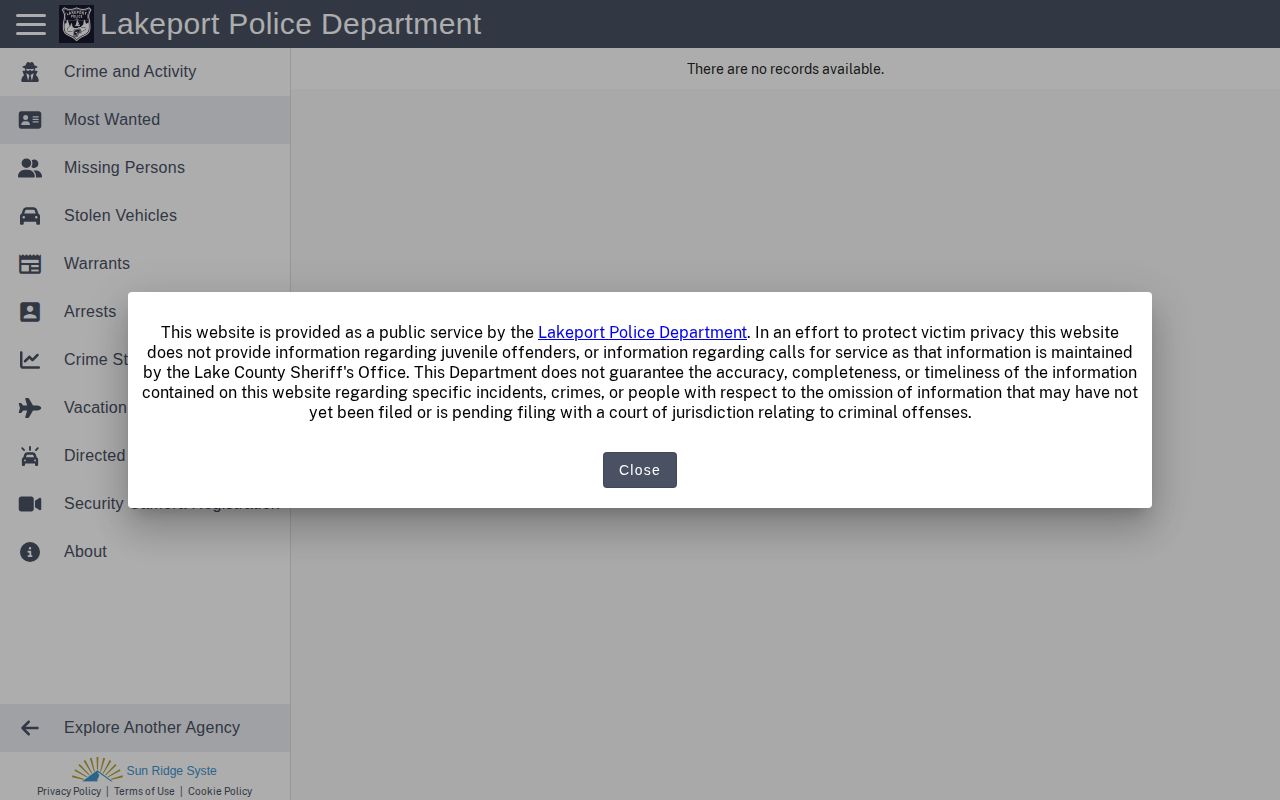The height and width of the screenshot is (800, 1280).
Task: Click the Sun Ridge Systems sunburst logo
Action: [x=97, y=769]
